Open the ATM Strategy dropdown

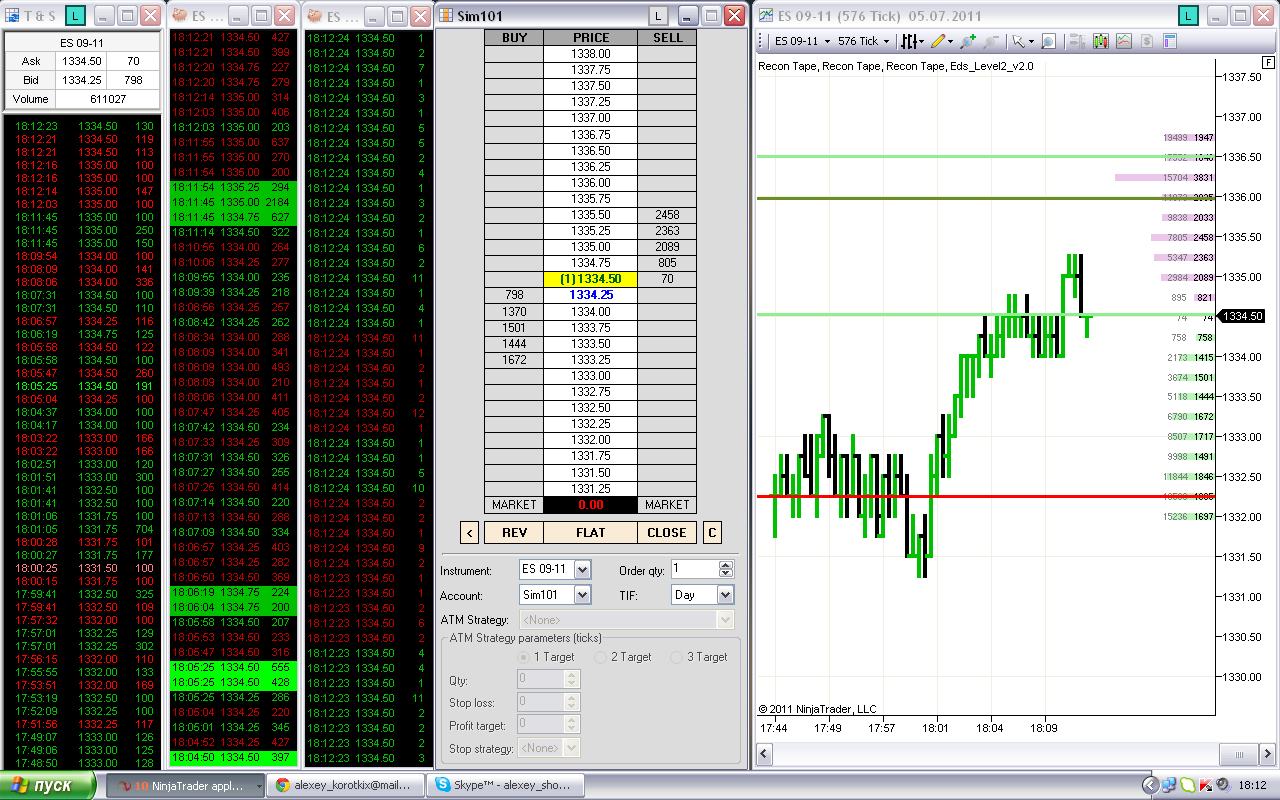click(626, 619)
